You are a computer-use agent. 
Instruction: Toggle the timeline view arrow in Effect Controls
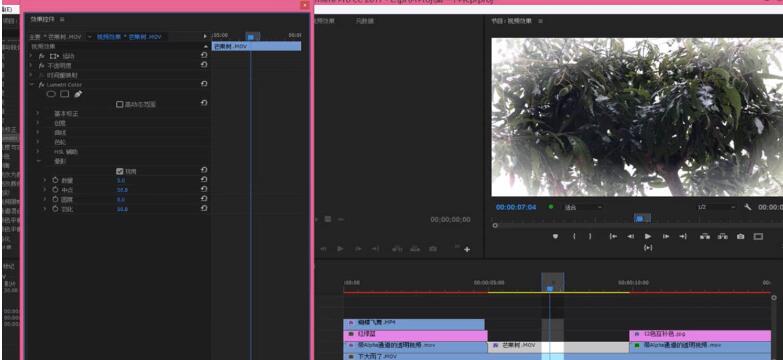point(205,36)
